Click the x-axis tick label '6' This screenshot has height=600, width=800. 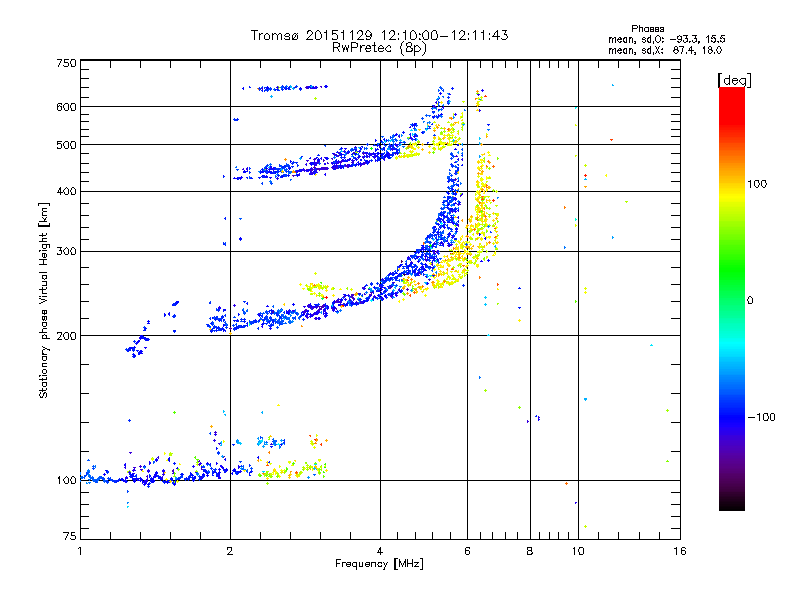[467, 551]
